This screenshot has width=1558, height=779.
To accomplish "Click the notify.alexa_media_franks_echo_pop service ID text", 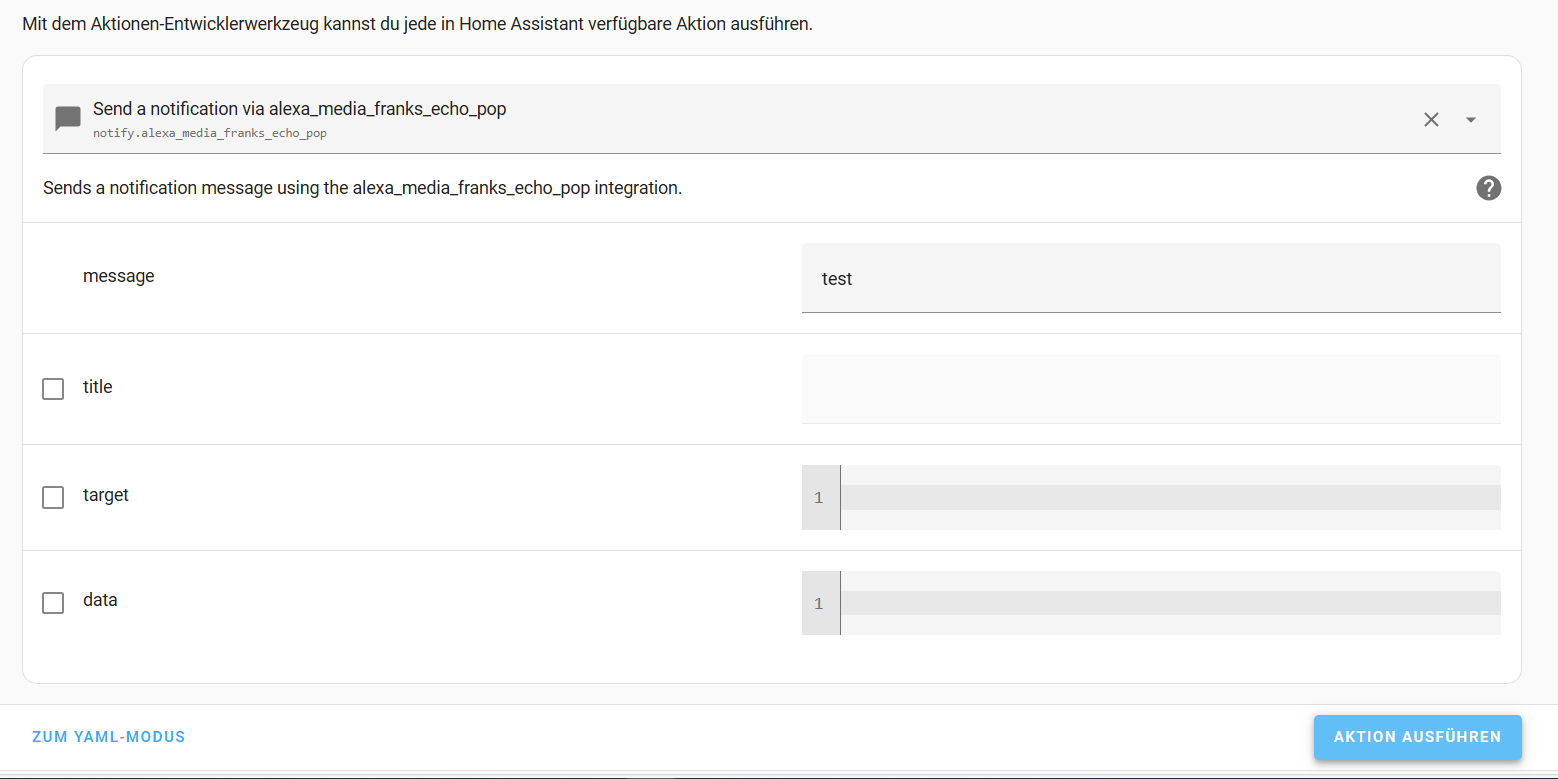I will (210, 132).
